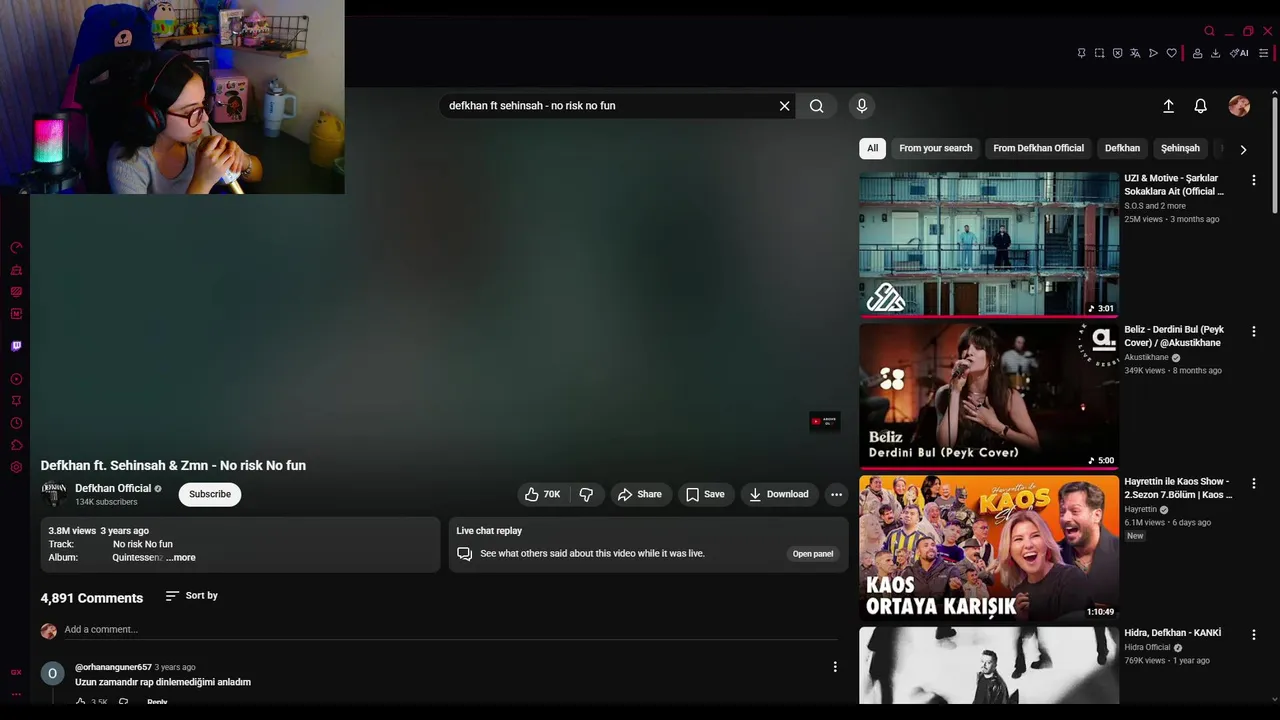Viewport: 1280px width, 720px height.
Task: Open menu for Hidra KANKİ video
Action: click(x=1253, y=634)
